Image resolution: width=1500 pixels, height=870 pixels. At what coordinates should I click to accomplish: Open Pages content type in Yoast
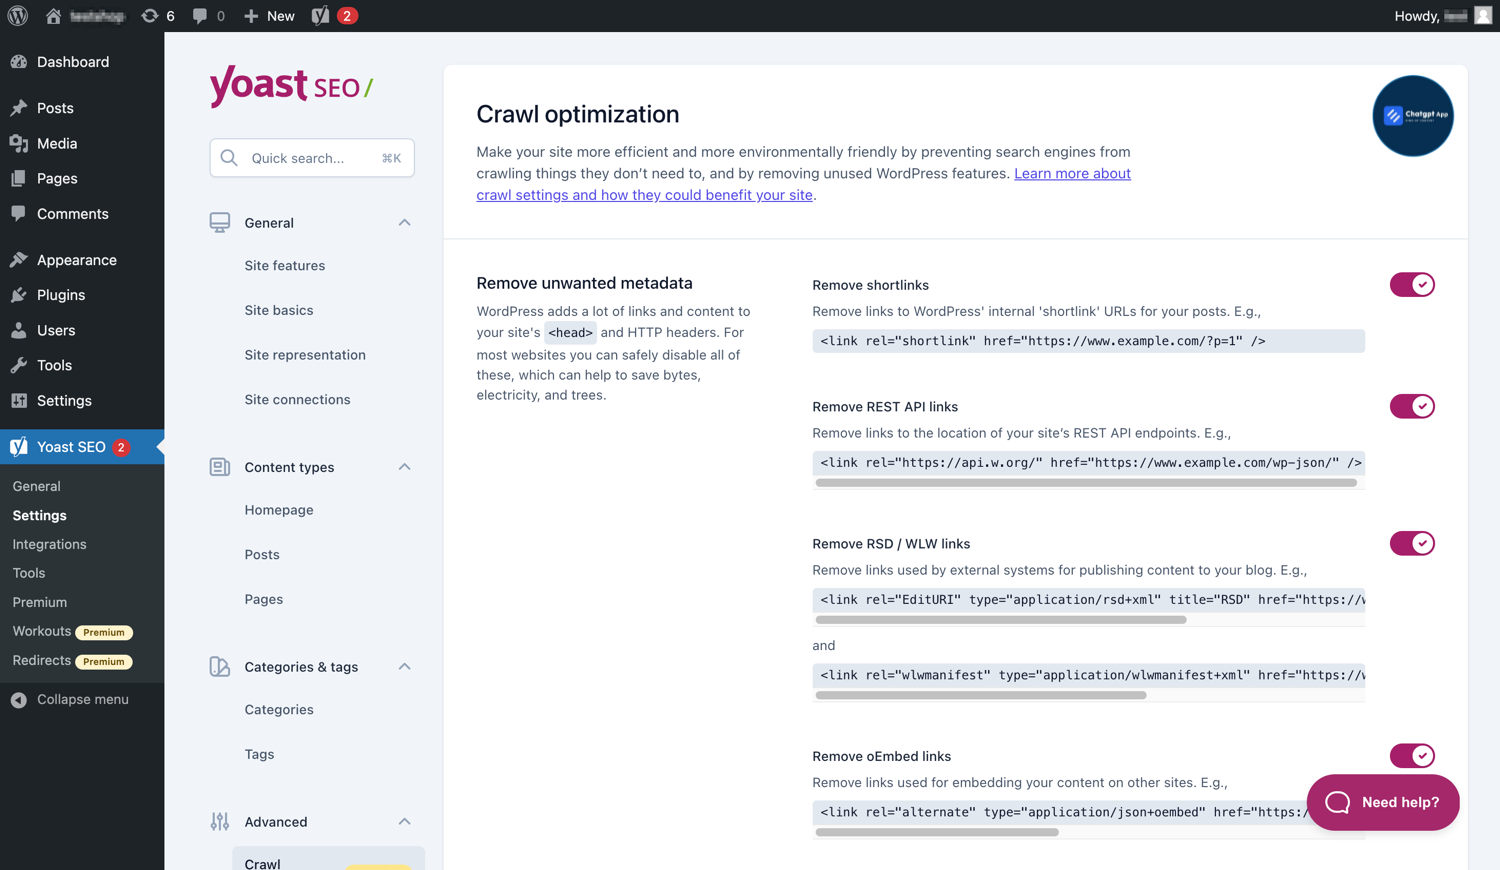click(x=264, y=599)
